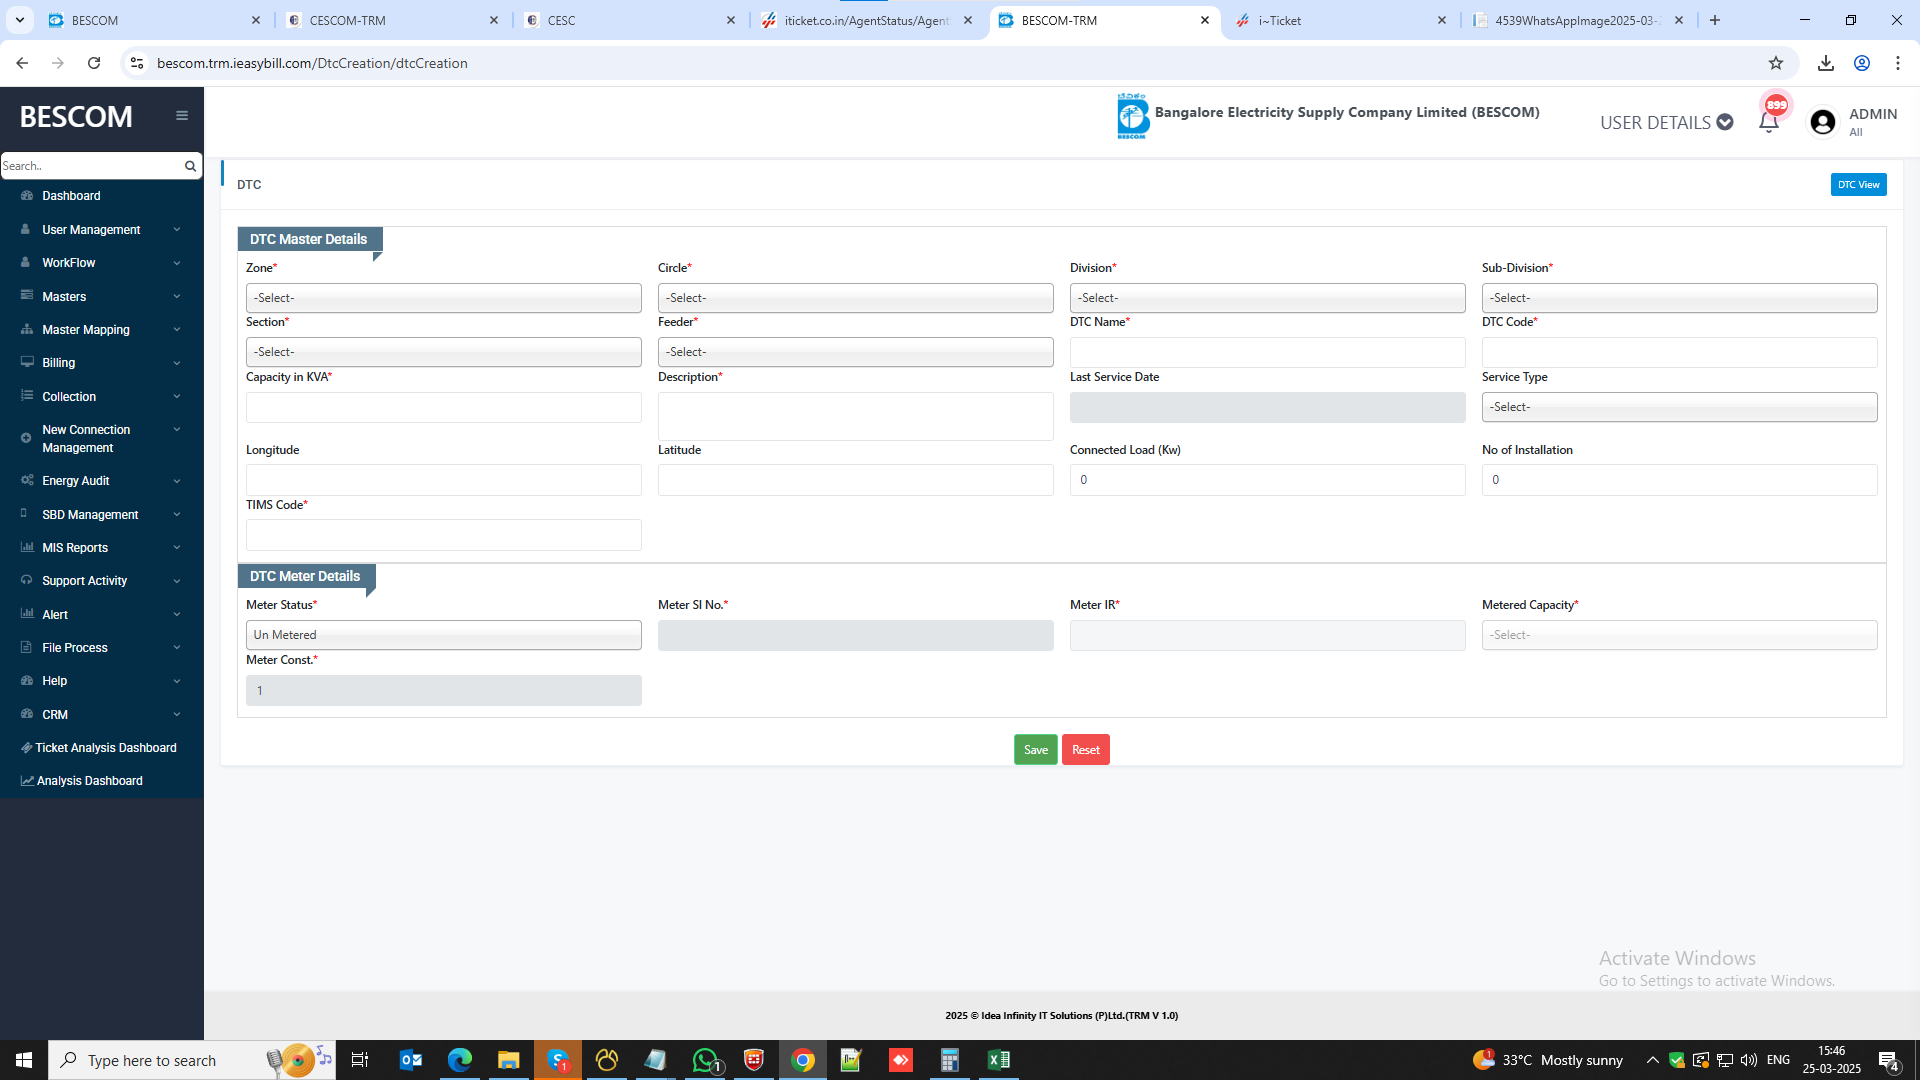This screenshot has height=1080, width=1920.
Task: Click the Billing sidebar icon
Action: pos(27,363)
